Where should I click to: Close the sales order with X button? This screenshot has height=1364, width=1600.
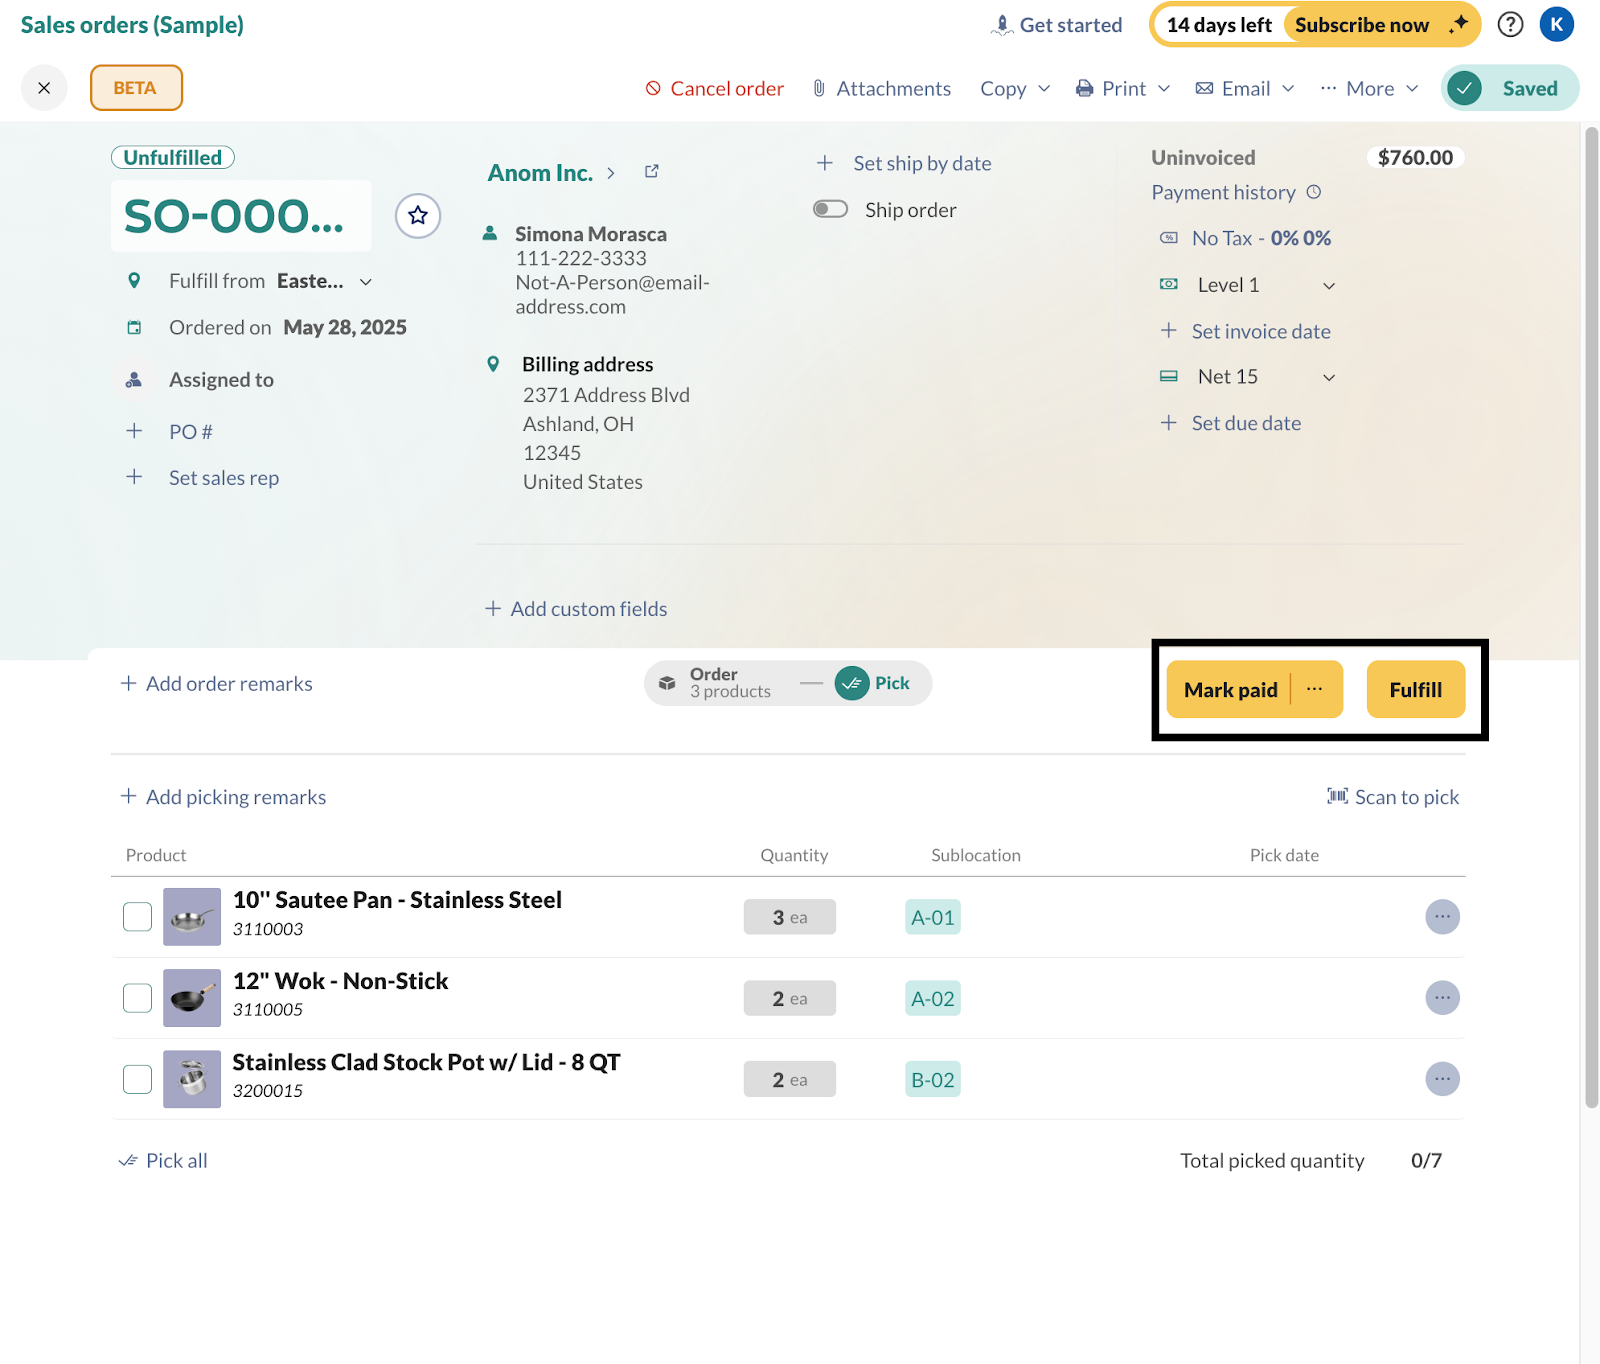pyautogui.click(x=44, y=88)
